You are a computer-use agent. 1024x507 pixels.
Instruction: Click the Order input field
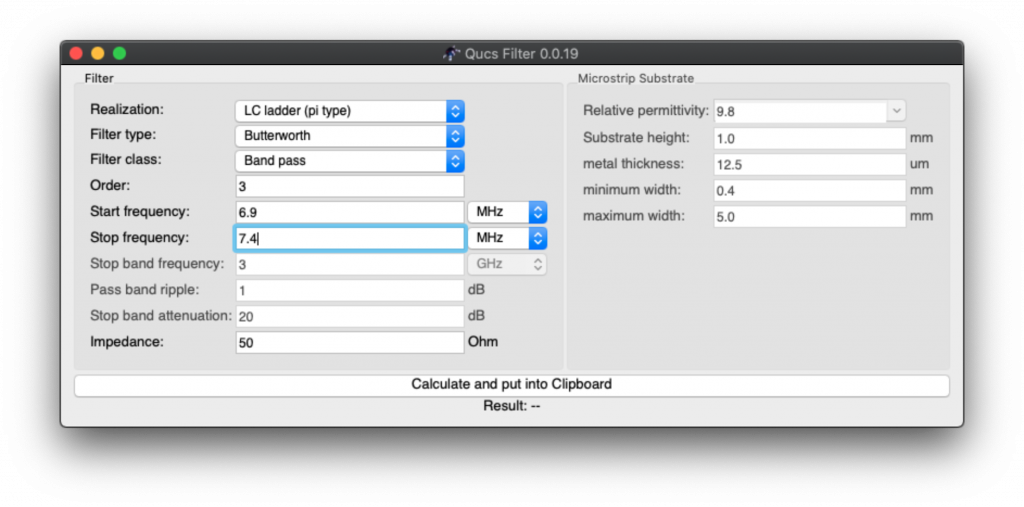[x=350, y=186]
